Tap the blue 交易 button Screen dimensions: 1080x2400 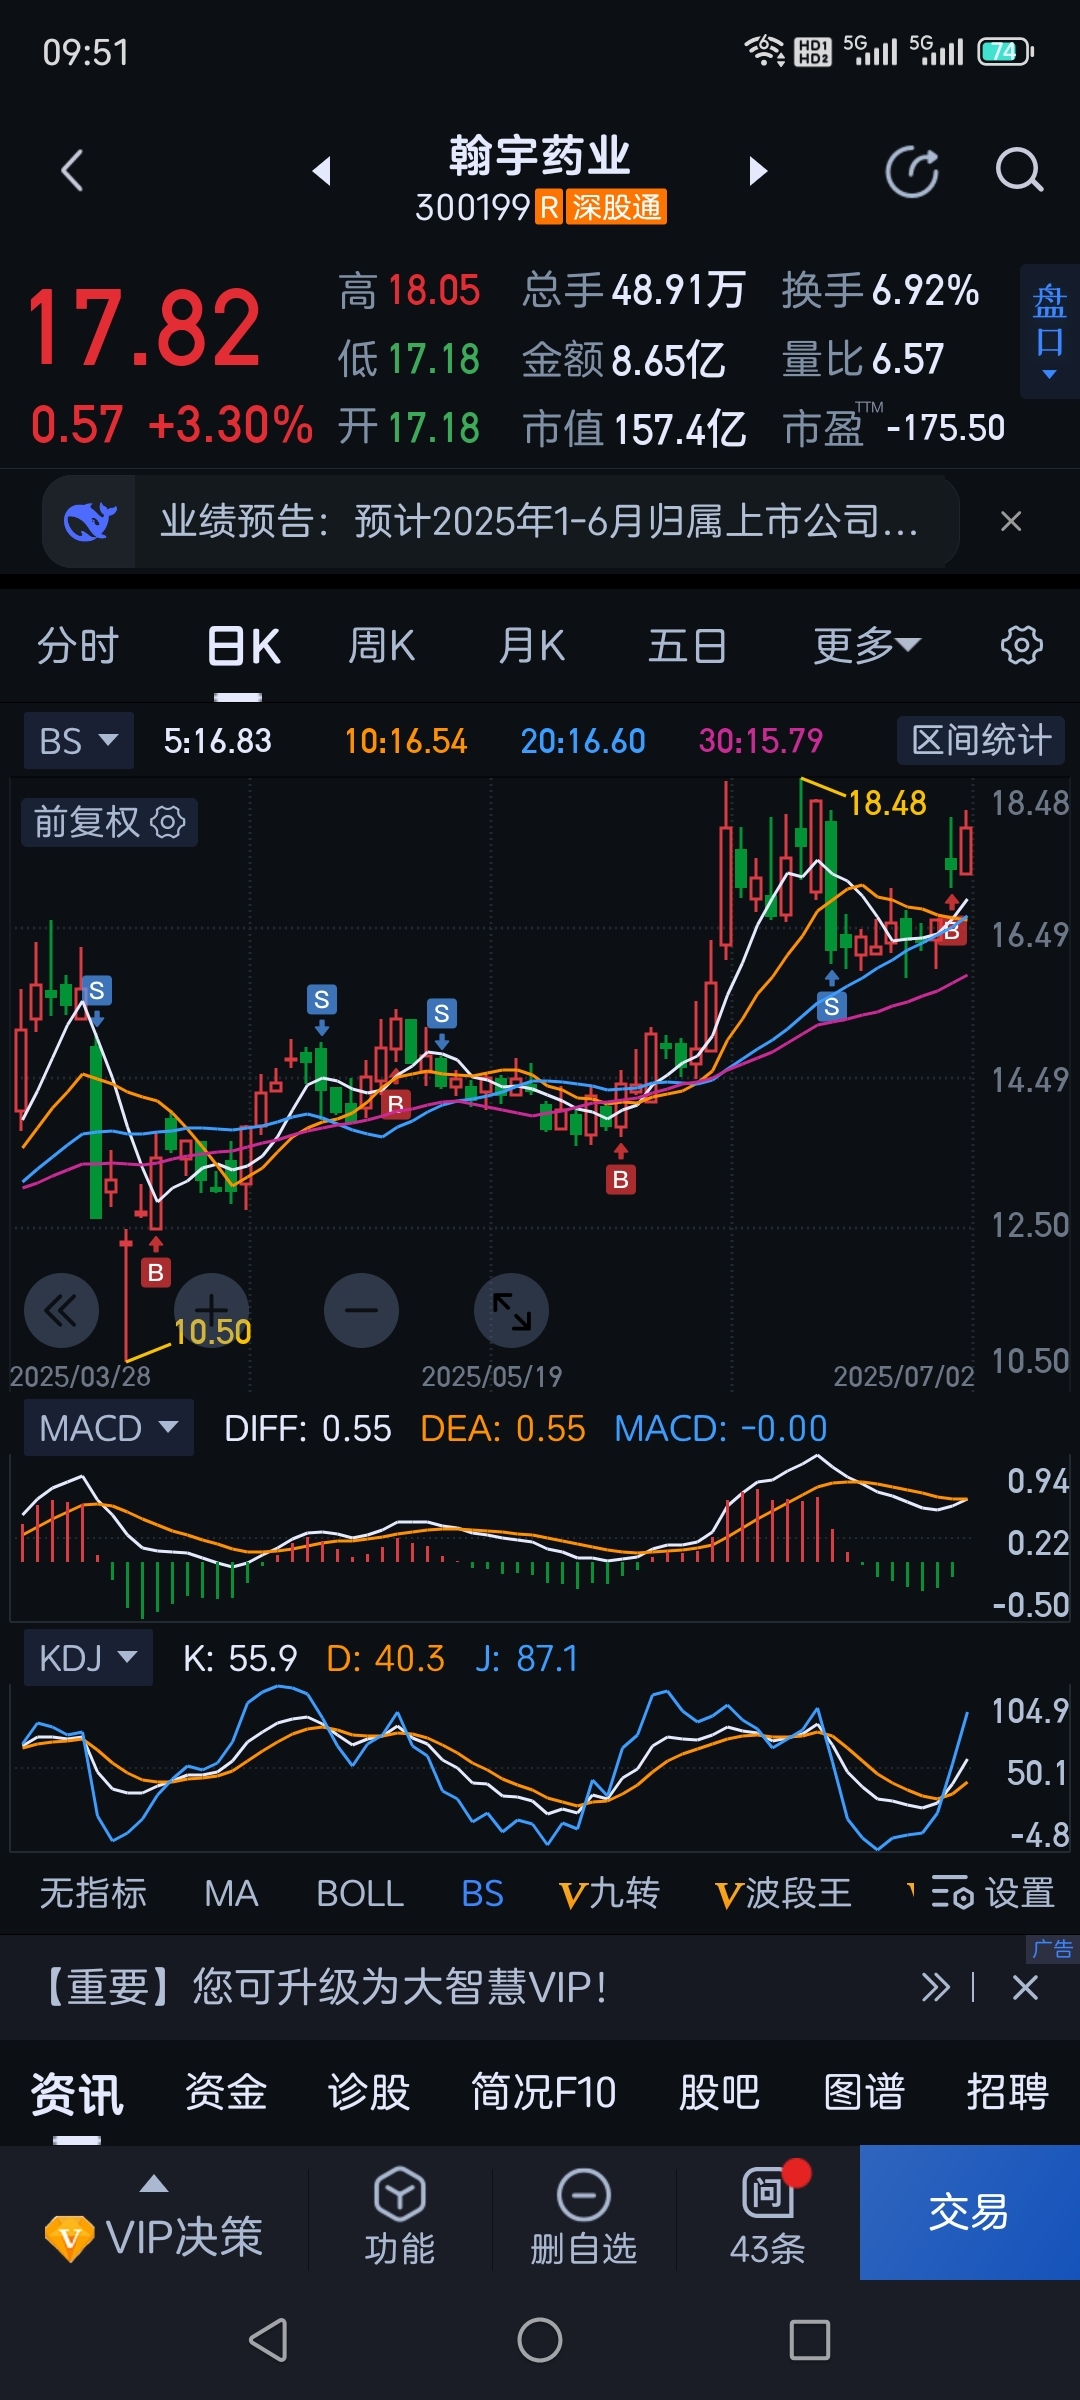click(x=969, y=2212)
